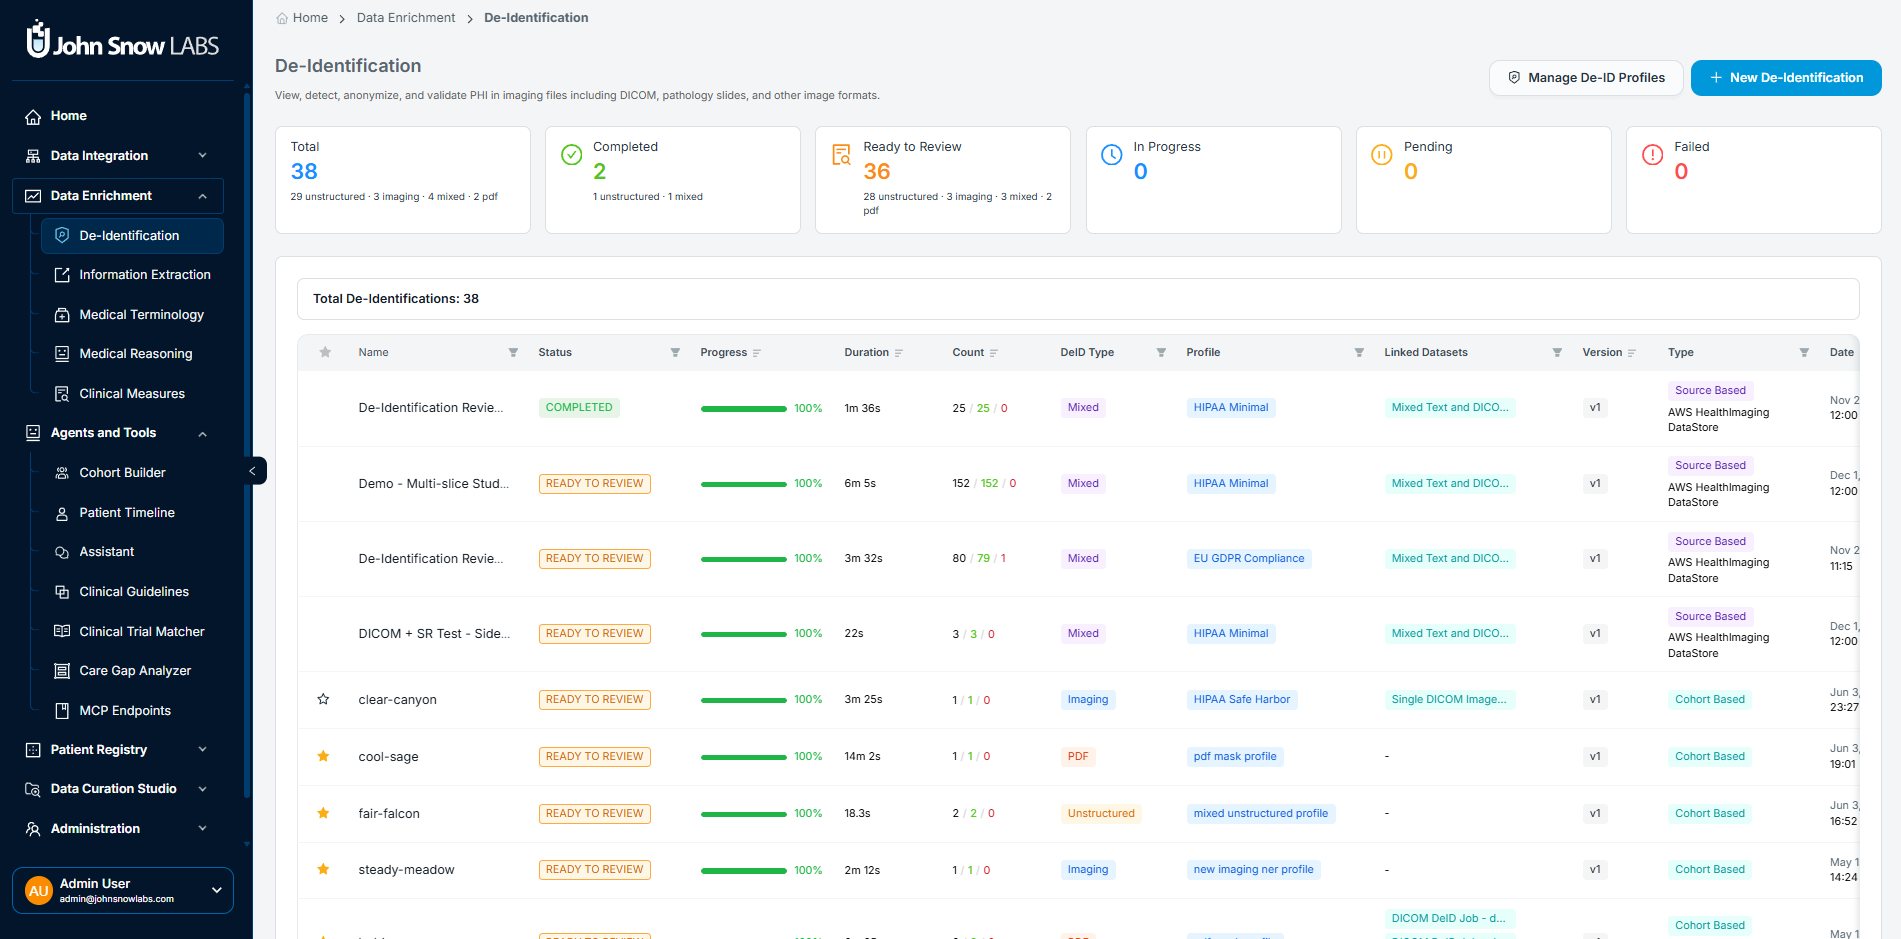Go to Data Enrichment breadcrumb
This screenshot has width=1901, height=939.
click(406, 18)
